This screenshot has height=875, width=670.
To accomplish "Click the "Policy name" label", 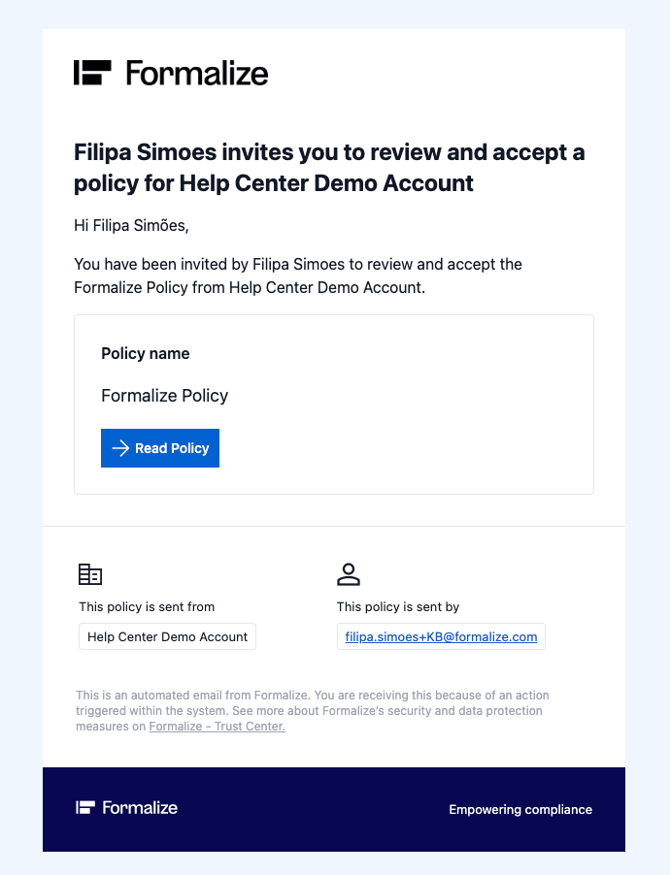I will (x=145, y=354).
